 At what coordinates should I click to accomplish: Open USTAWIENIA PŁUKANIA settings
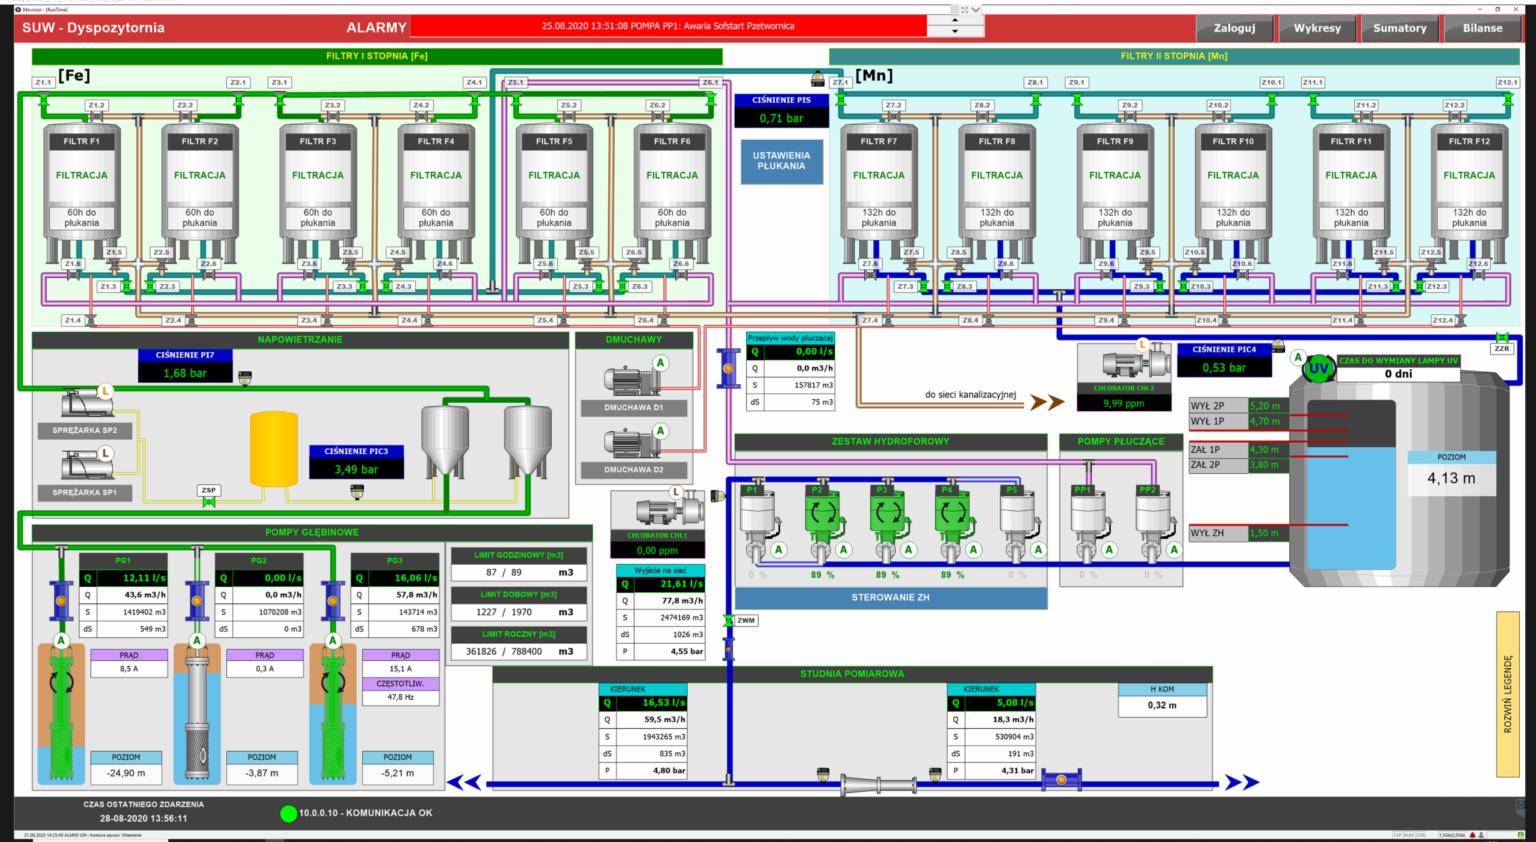pyautogui.click(x=781, y=160)
